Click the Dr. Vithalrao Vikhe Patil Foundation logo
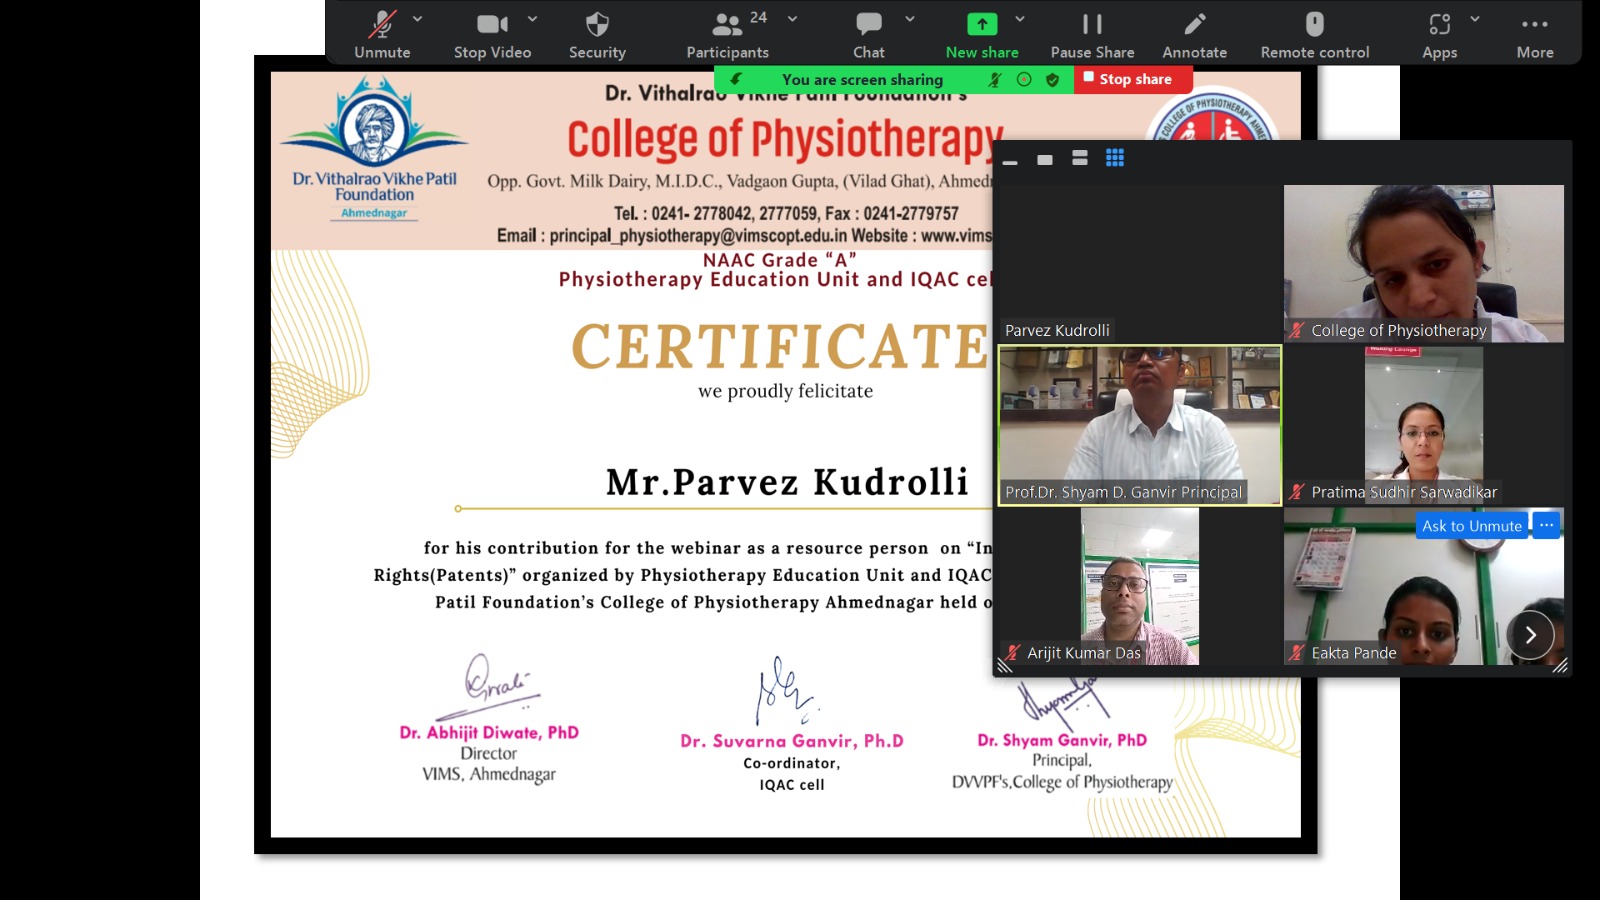 tap(374, 148)
